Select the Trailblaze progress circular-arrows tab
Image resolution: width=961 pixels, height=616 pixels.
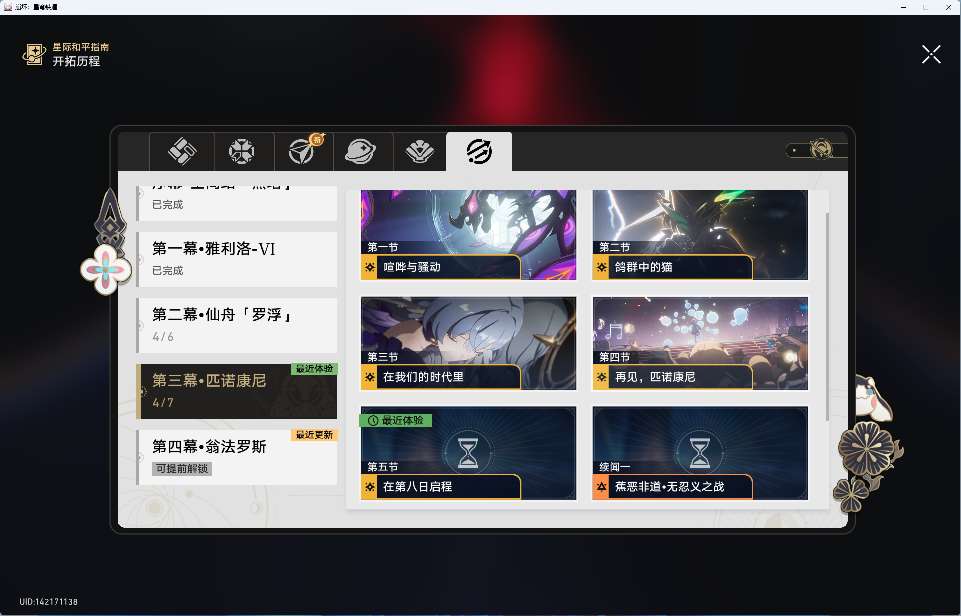[x=479, y=151]
